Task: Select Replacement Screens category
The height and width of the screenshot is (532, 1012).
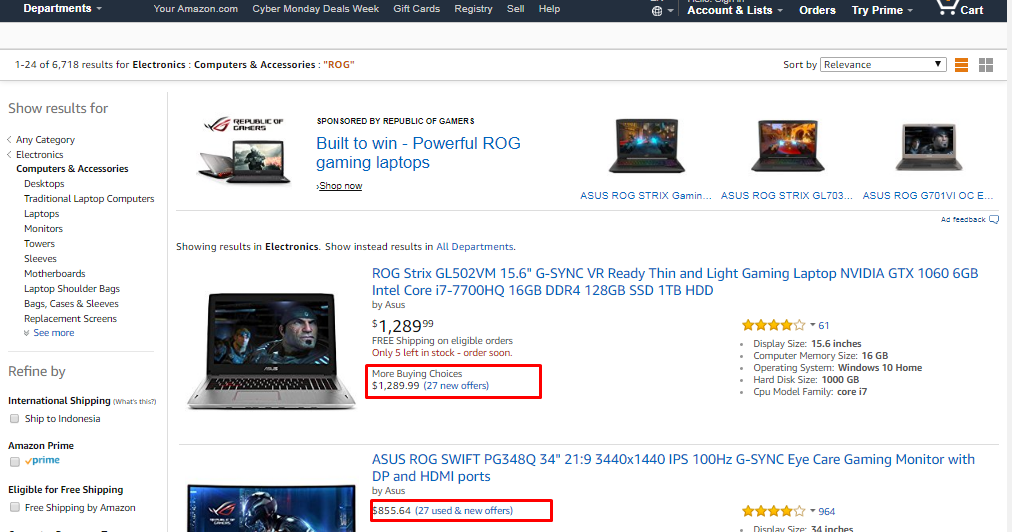Action: [x=70, y=318]
